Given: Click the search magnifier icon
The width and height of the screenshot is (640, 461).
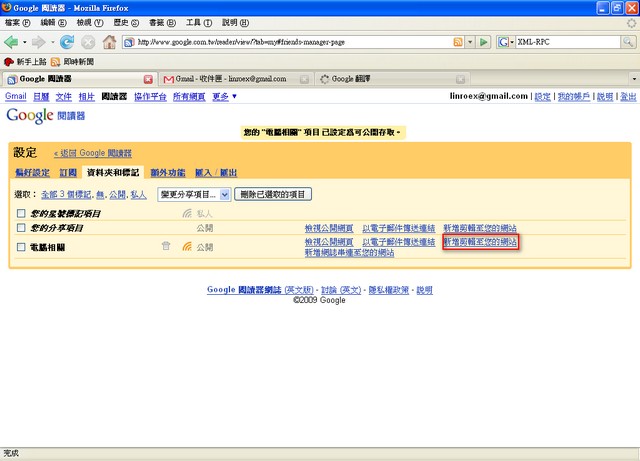Looking at the screenshot, I should point(627,42).
